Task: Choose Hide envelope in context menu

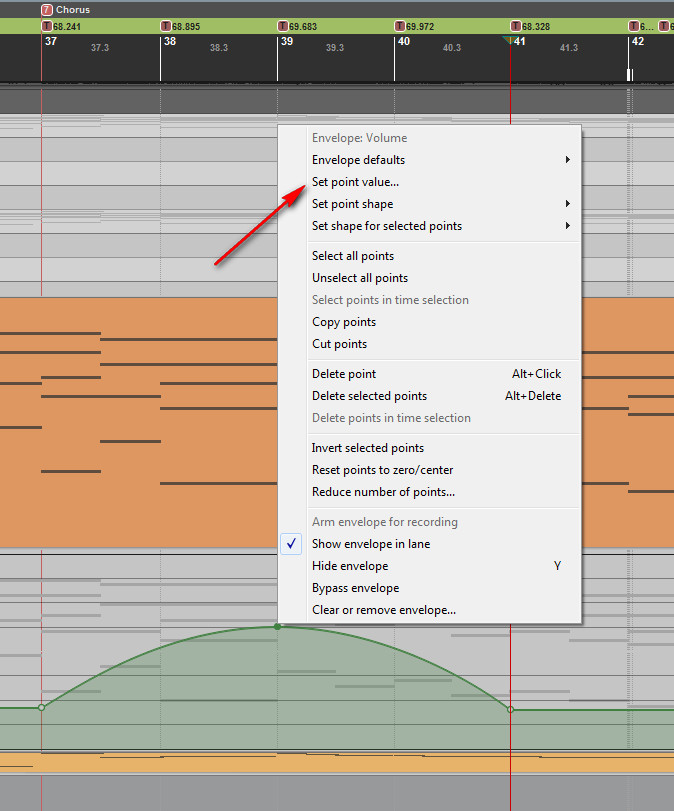Action: 350,566
